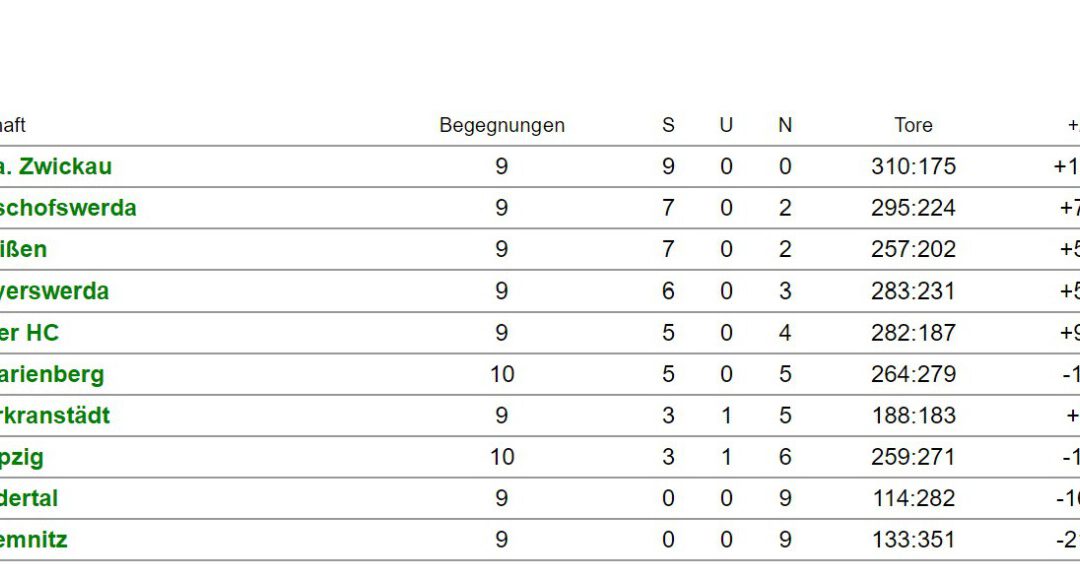Click the goals value 282:187

tap(913, 333)
